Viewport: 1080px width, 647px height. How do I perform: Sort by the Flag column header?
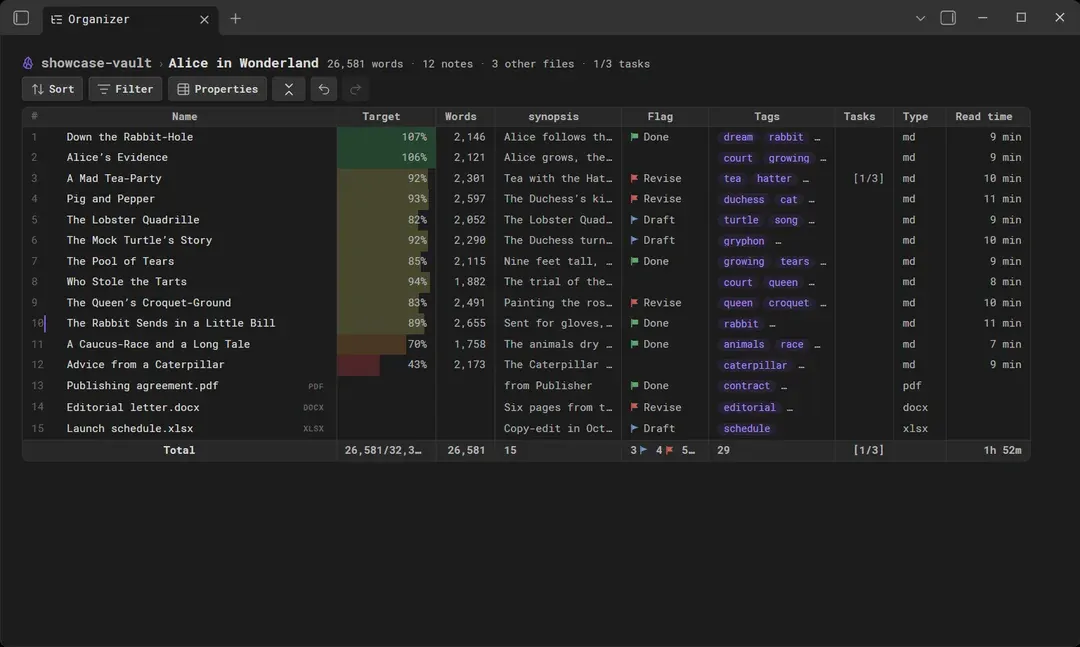(660, 116)
